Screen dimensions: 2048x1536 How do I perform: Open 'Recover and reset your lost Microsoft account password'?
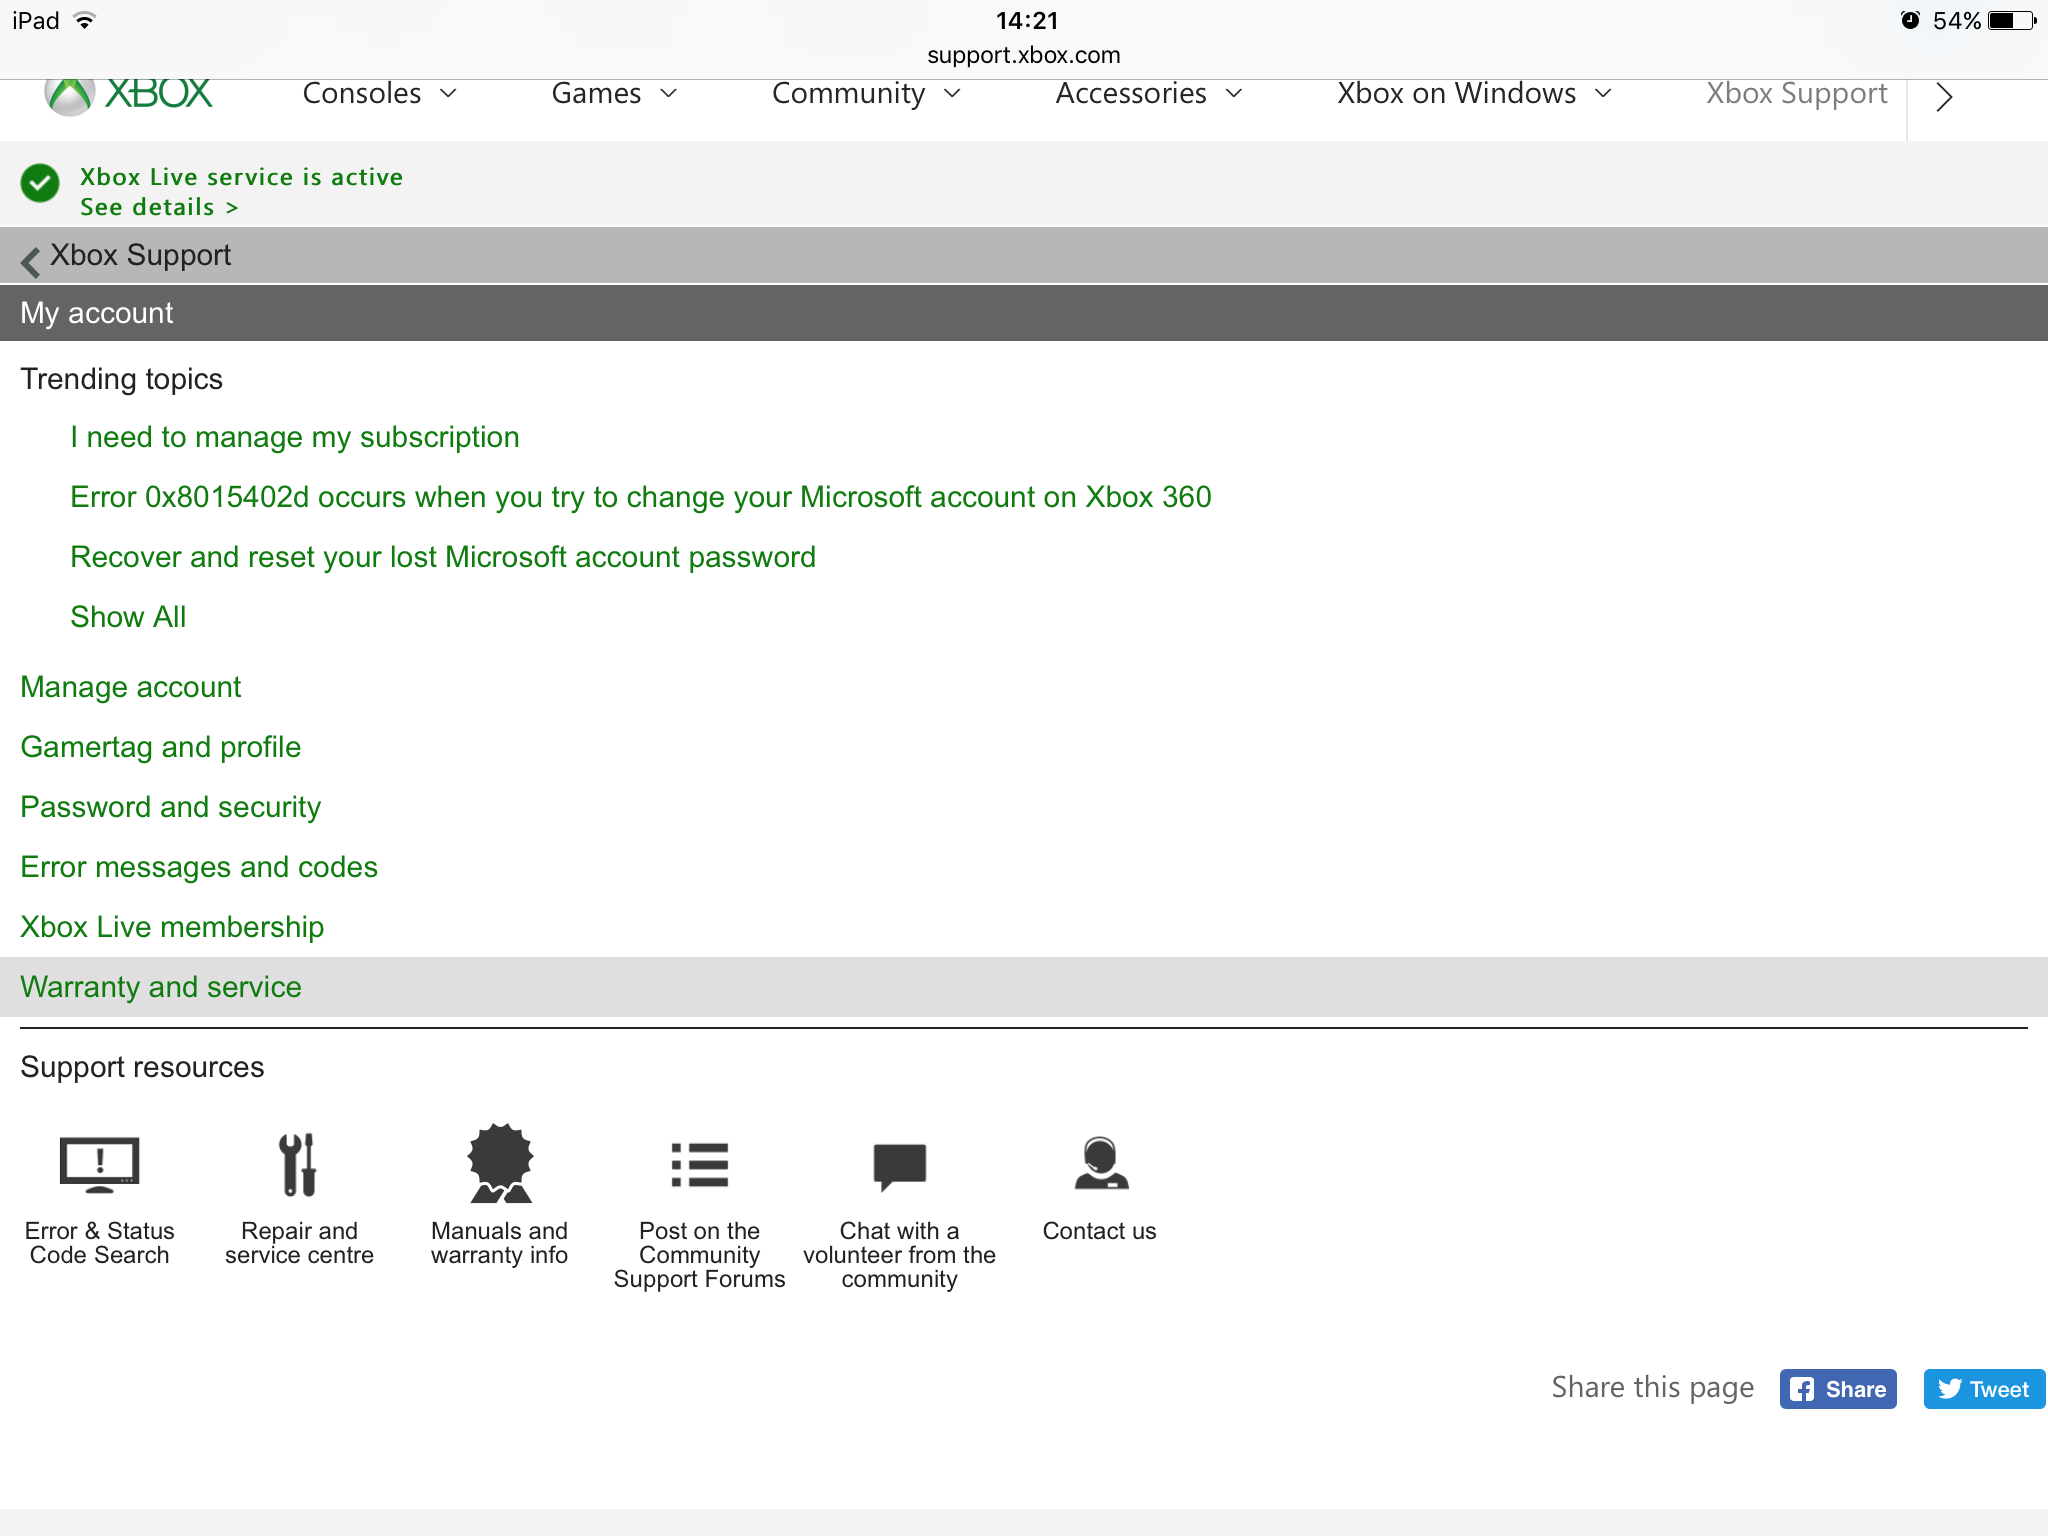tap(443, 557)
